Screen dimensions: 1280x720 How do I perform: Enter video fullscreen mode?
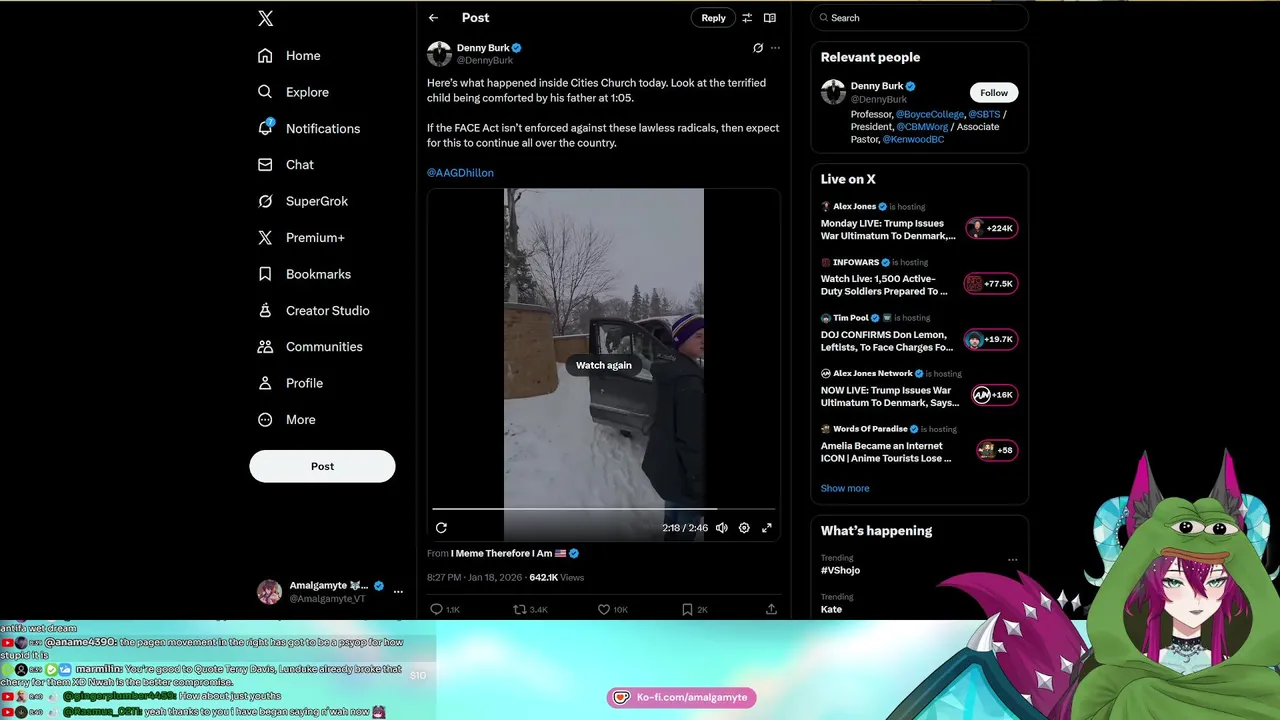point(767,528)
